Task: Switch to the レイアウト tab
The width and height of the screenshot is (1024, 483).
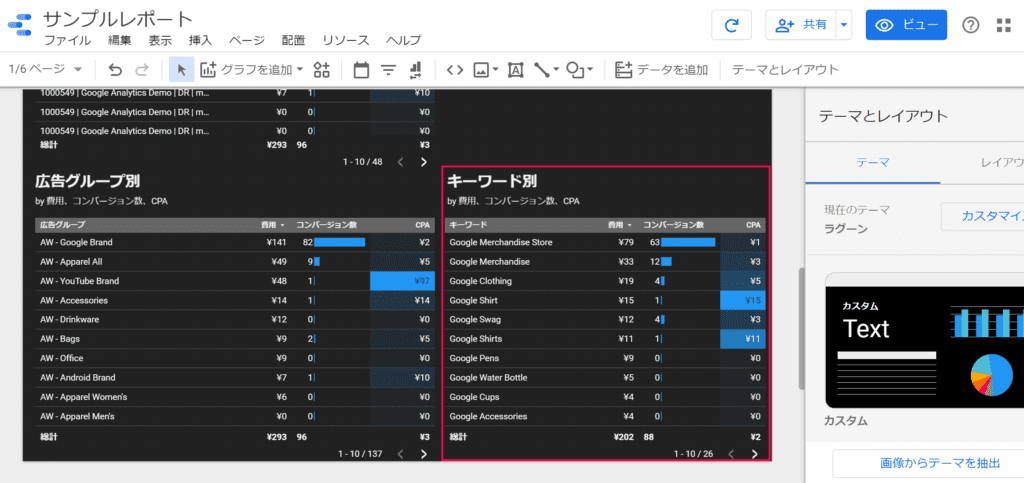Action: point(1002,162)
